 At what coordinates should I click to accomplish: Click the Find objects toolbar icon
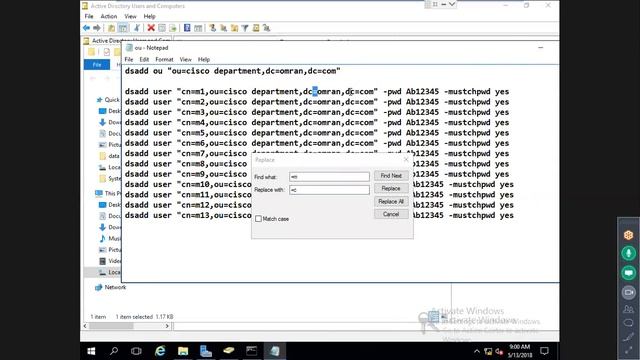(x=256, y=28)
